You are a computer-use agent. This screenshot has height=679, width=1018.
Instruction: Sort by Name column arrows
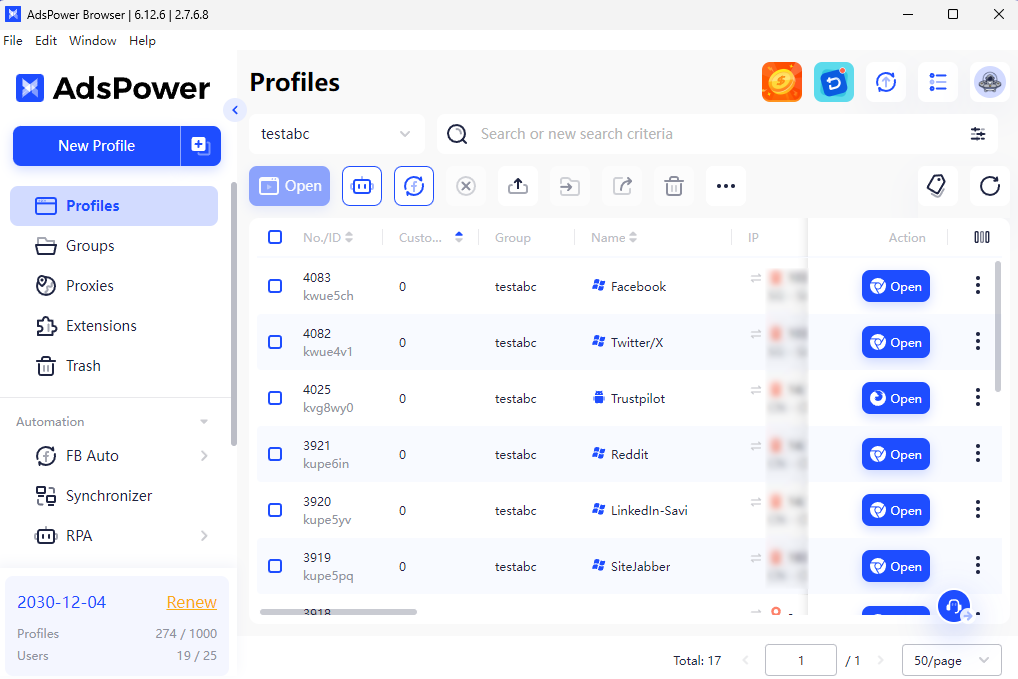pyautogui.click(x=633, y=238)
